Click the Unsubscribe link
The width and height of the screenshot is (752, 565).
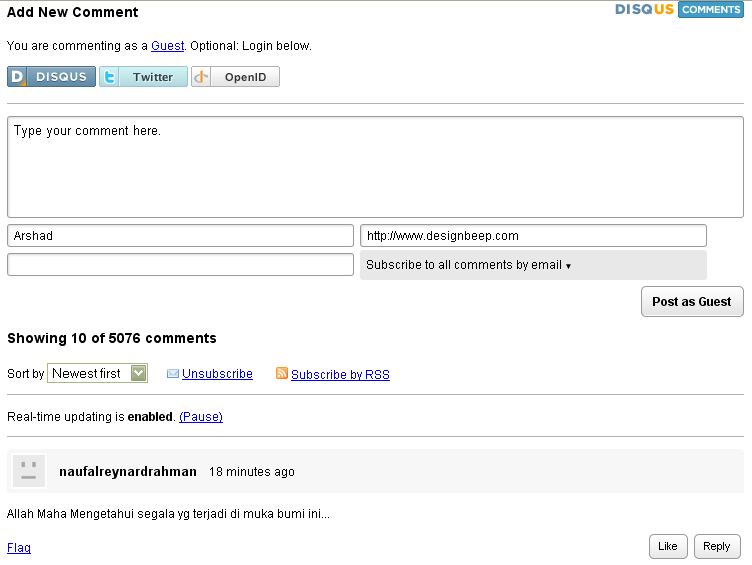(217, 374)
